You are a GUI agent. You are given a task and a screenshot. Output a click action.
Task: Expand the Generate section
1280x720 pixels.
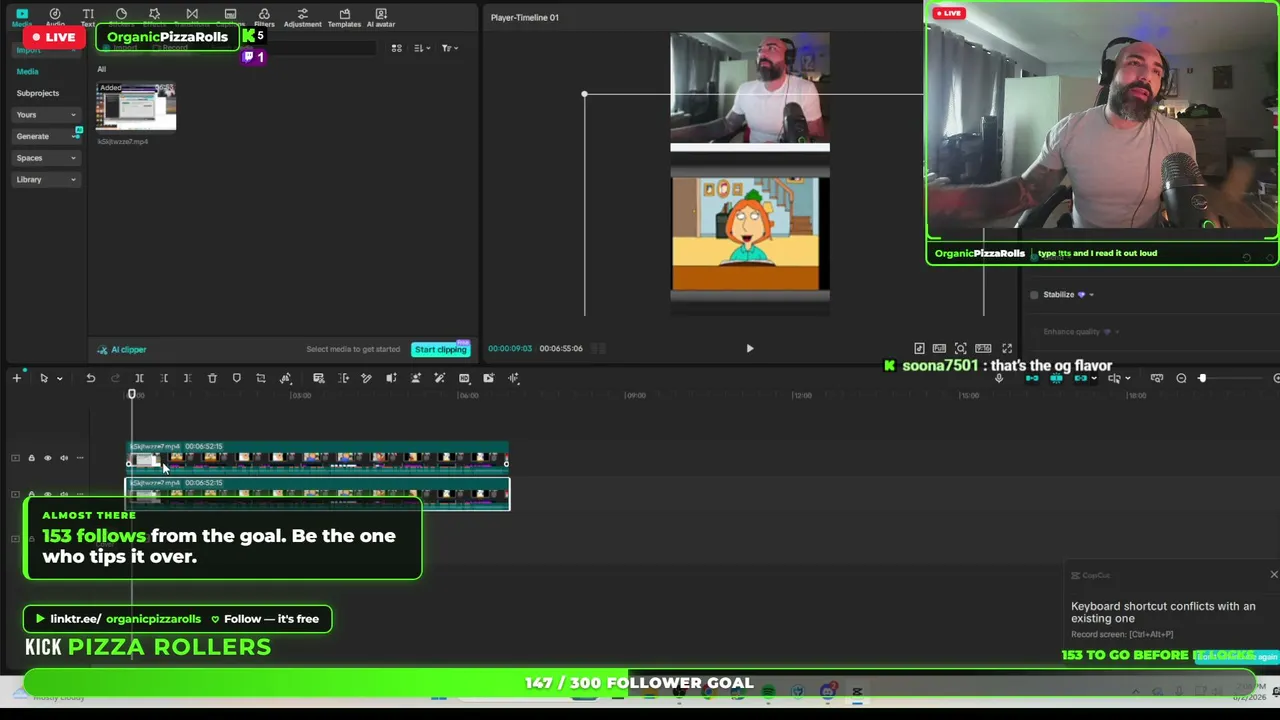pos(46,136)
